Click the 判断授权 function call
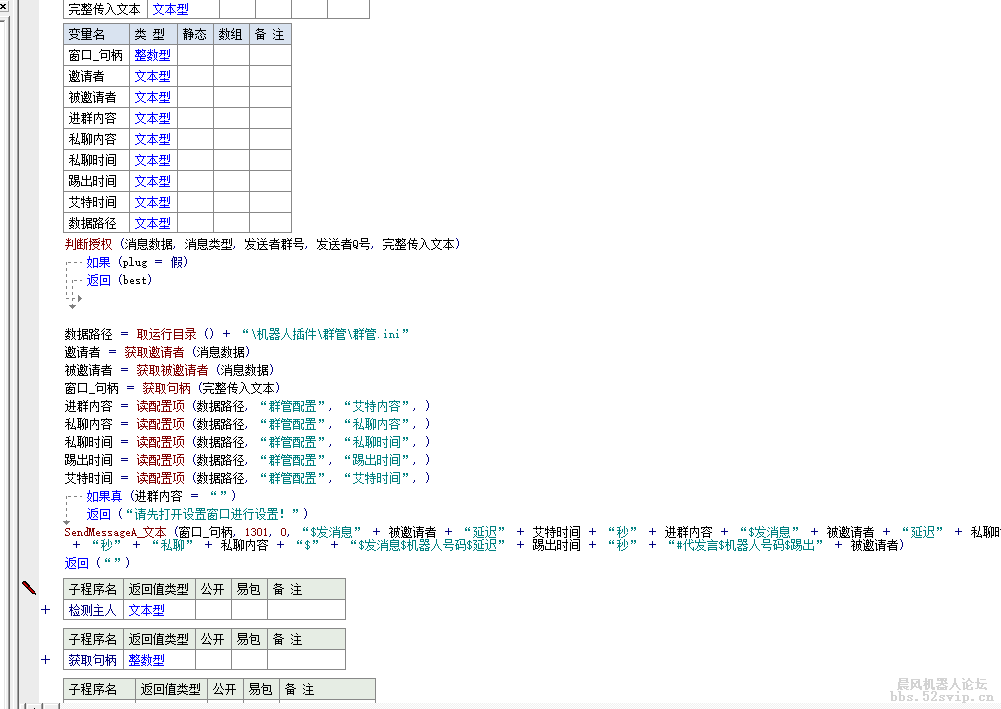Viewport: 1001px width, 709px height. point(89,244)
